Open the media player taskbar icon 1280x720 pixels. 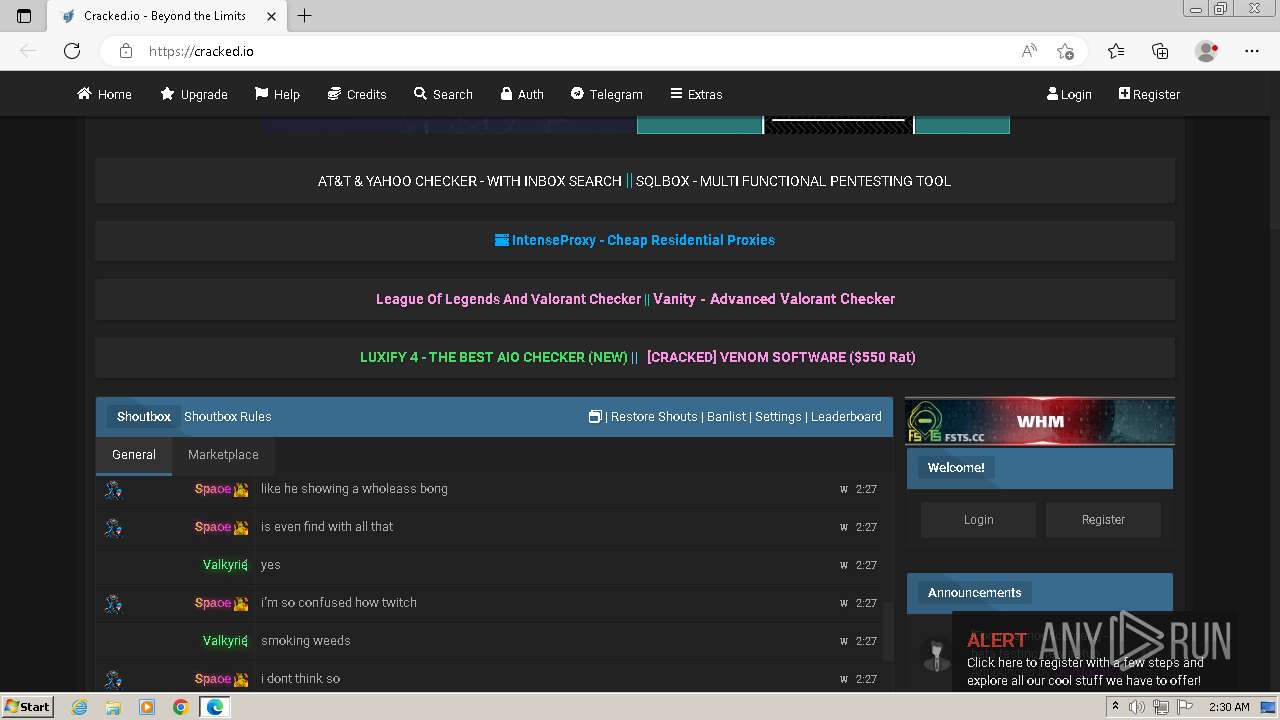point(147,707)
